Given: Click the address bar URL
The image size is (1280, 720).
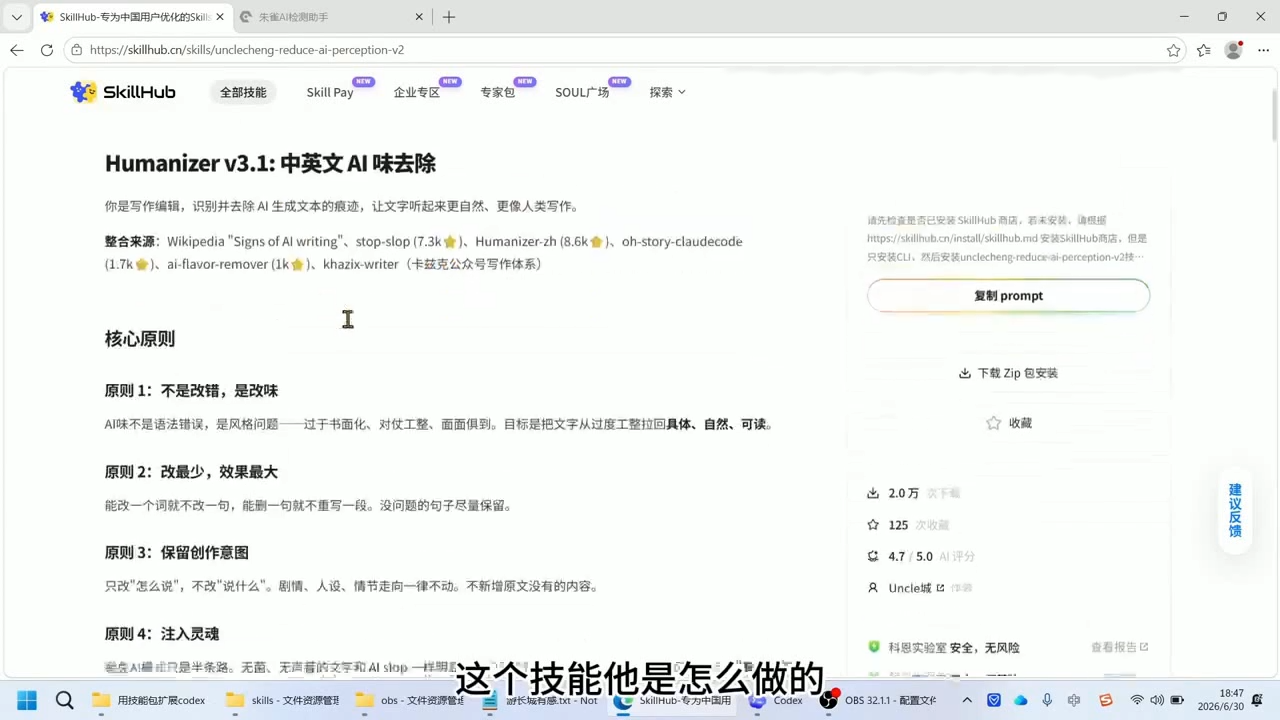Looking at the screenshot, I should 247,50.
